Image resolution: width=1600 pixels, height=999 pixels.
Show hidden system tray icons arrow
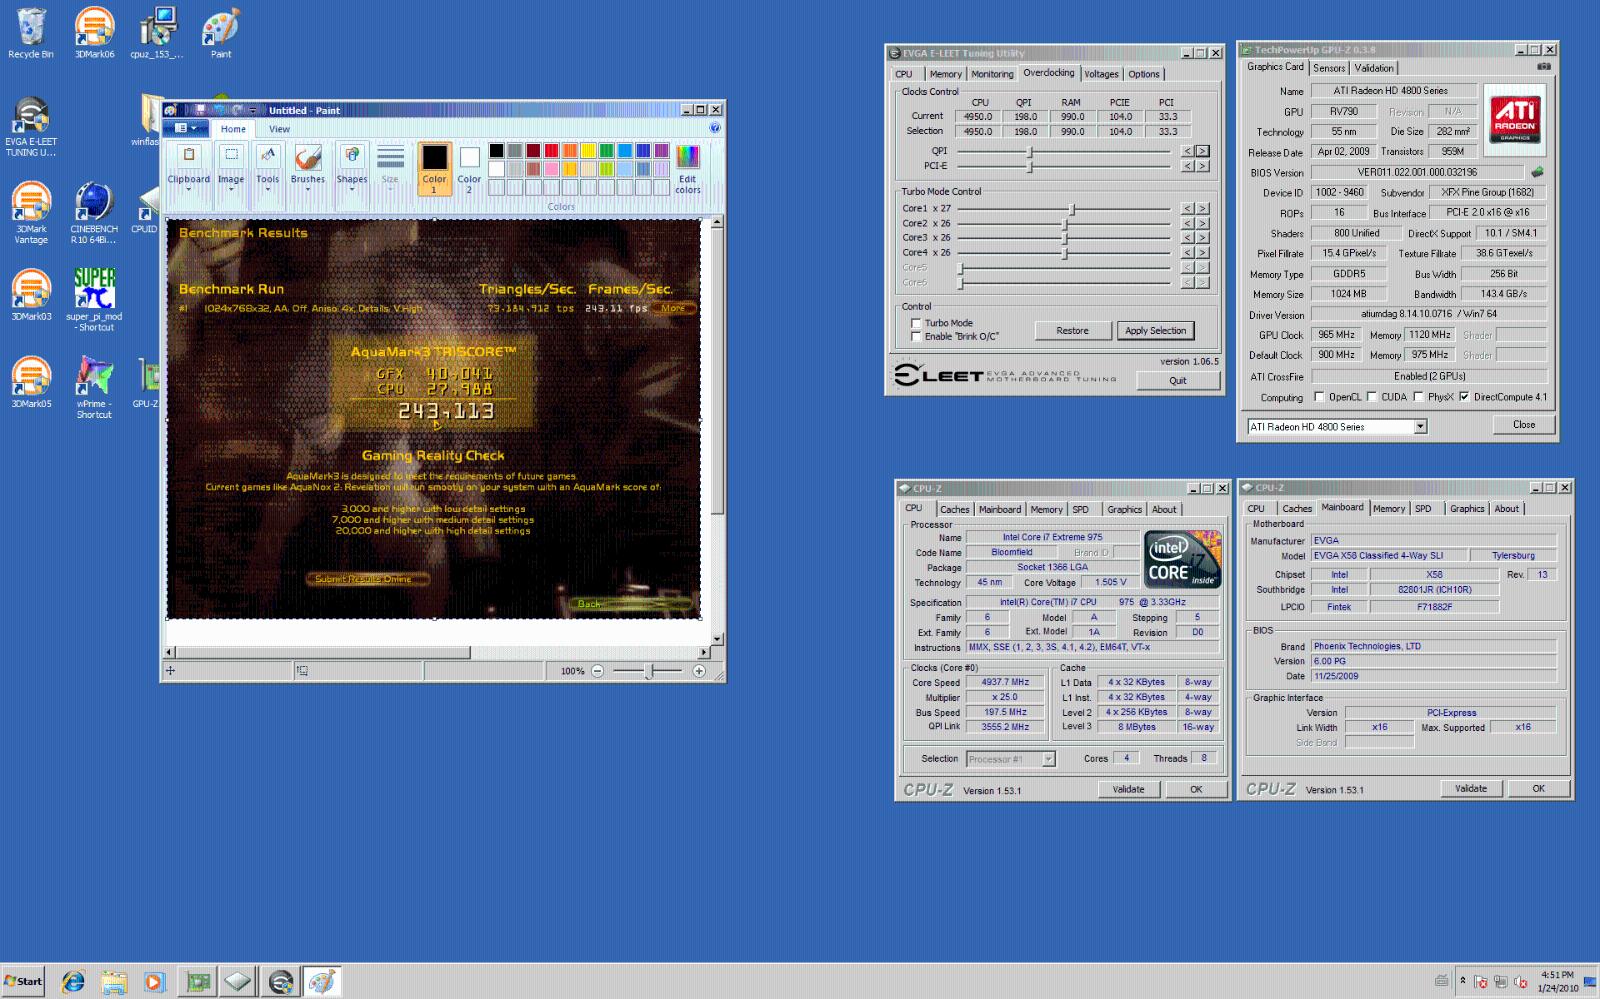[1462, 981]
